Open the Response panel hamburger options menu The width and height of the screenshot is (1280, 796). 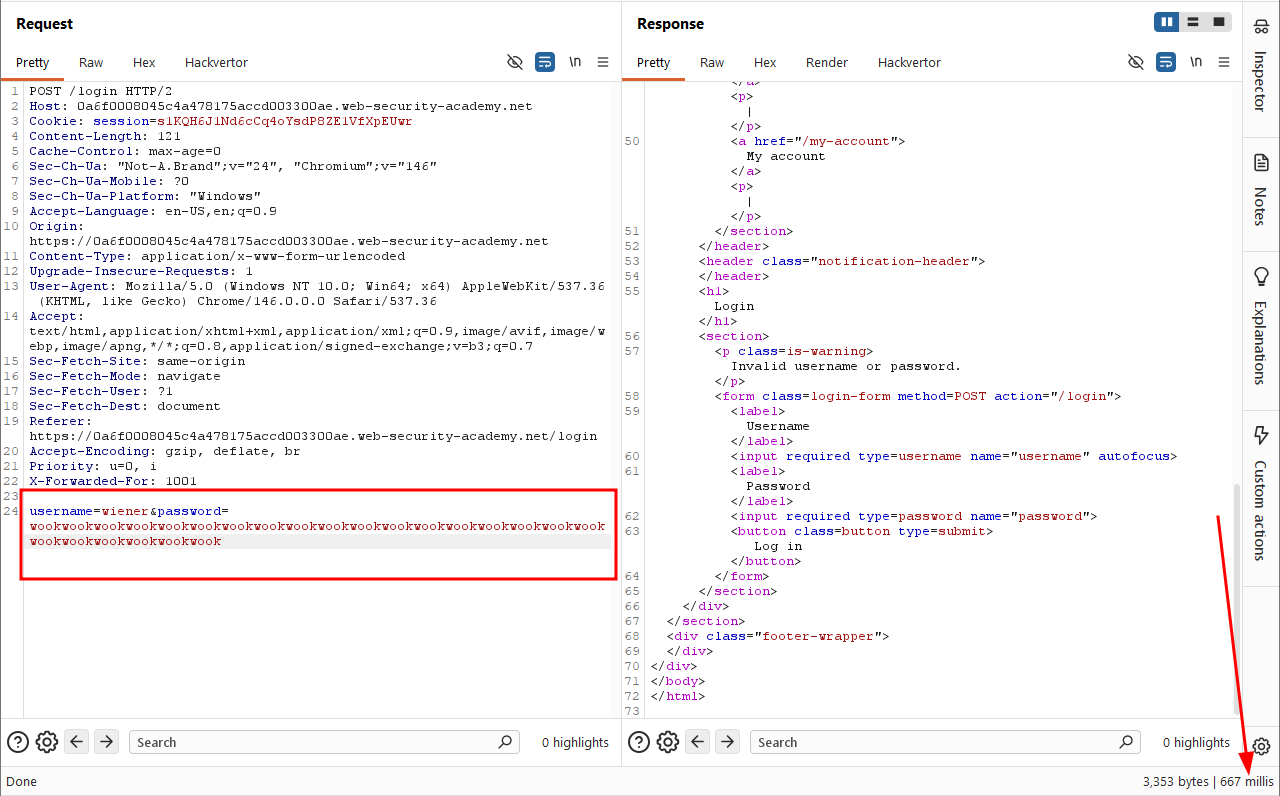[x=1224, y=62]
